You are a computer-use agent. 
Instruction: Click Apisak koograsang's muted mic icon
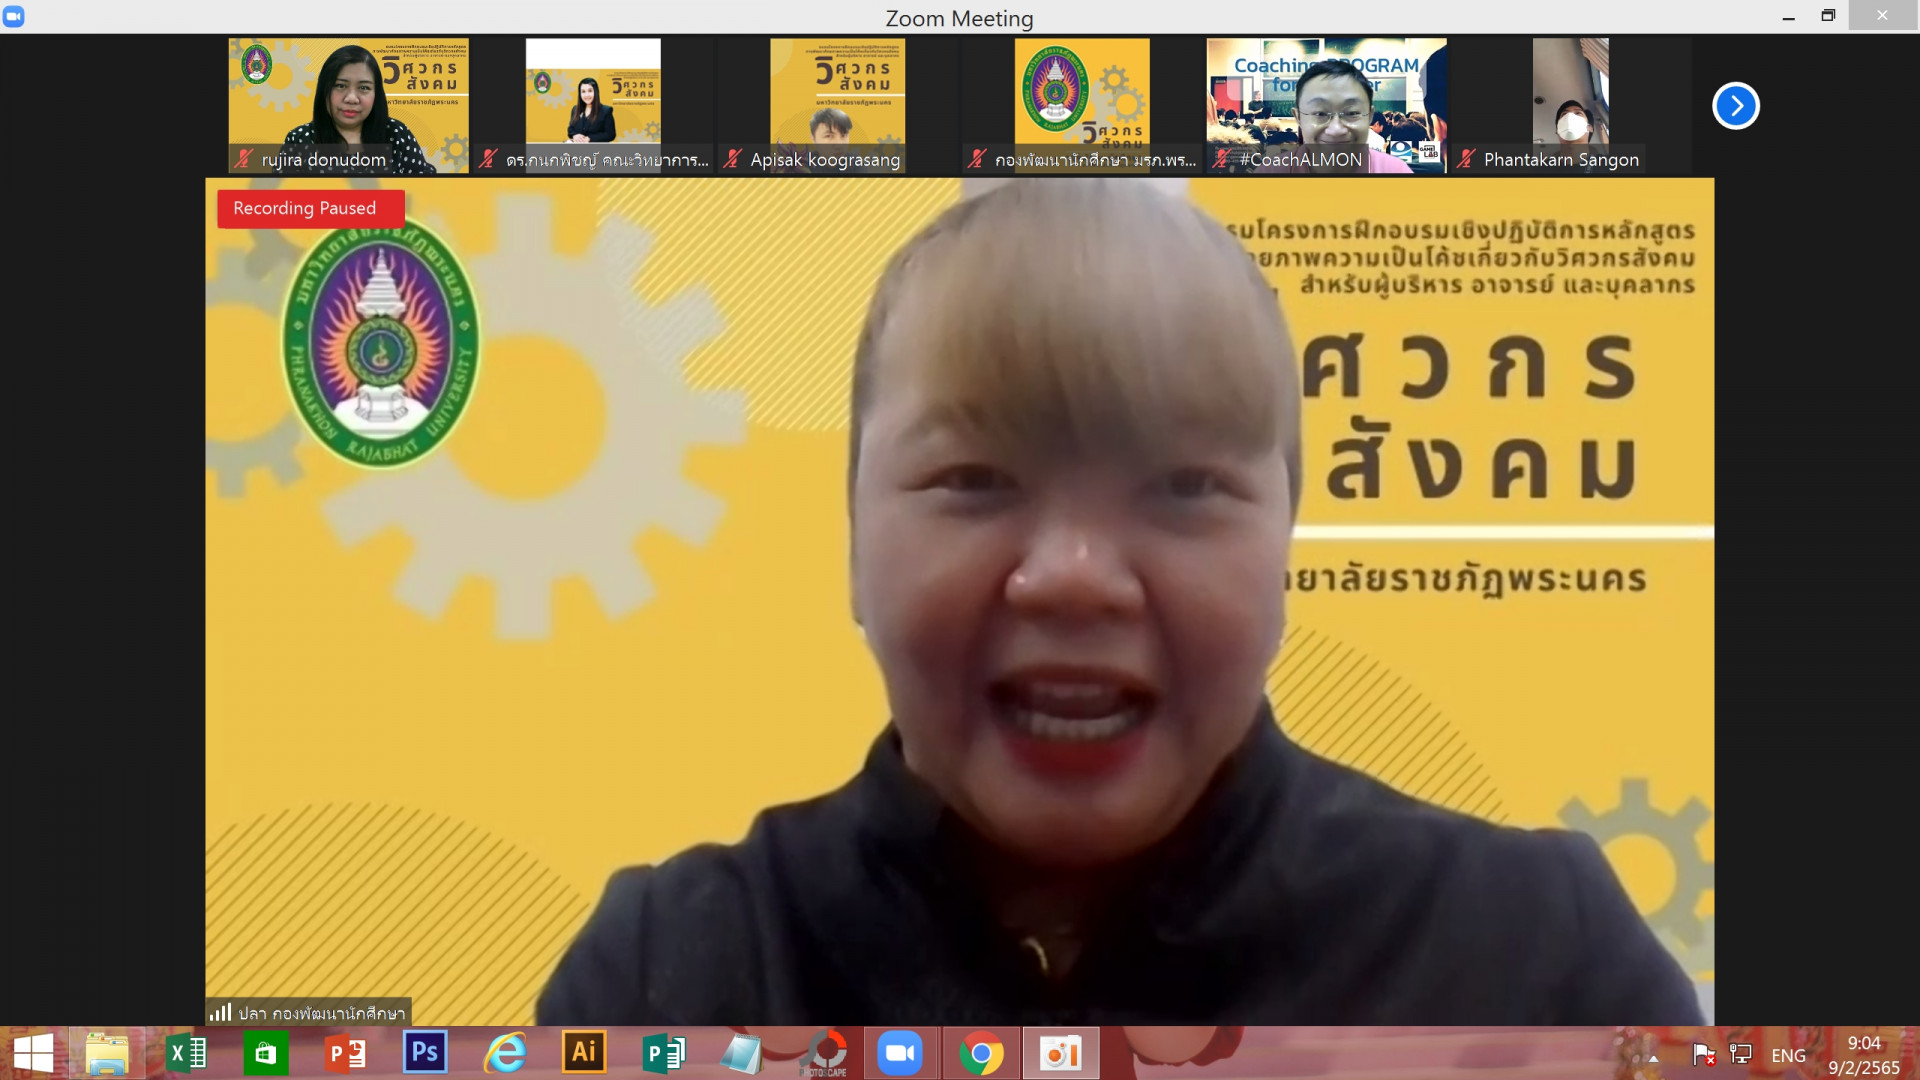coord(732,159)
